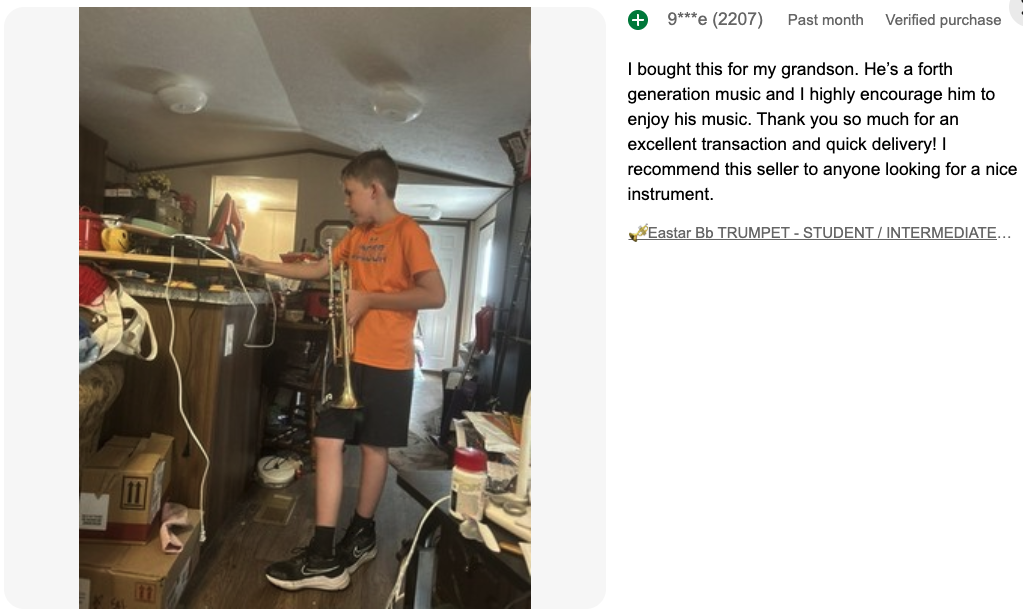Click the trumpet emoji before the item title
1023x614 pixels.
point(637,233)
